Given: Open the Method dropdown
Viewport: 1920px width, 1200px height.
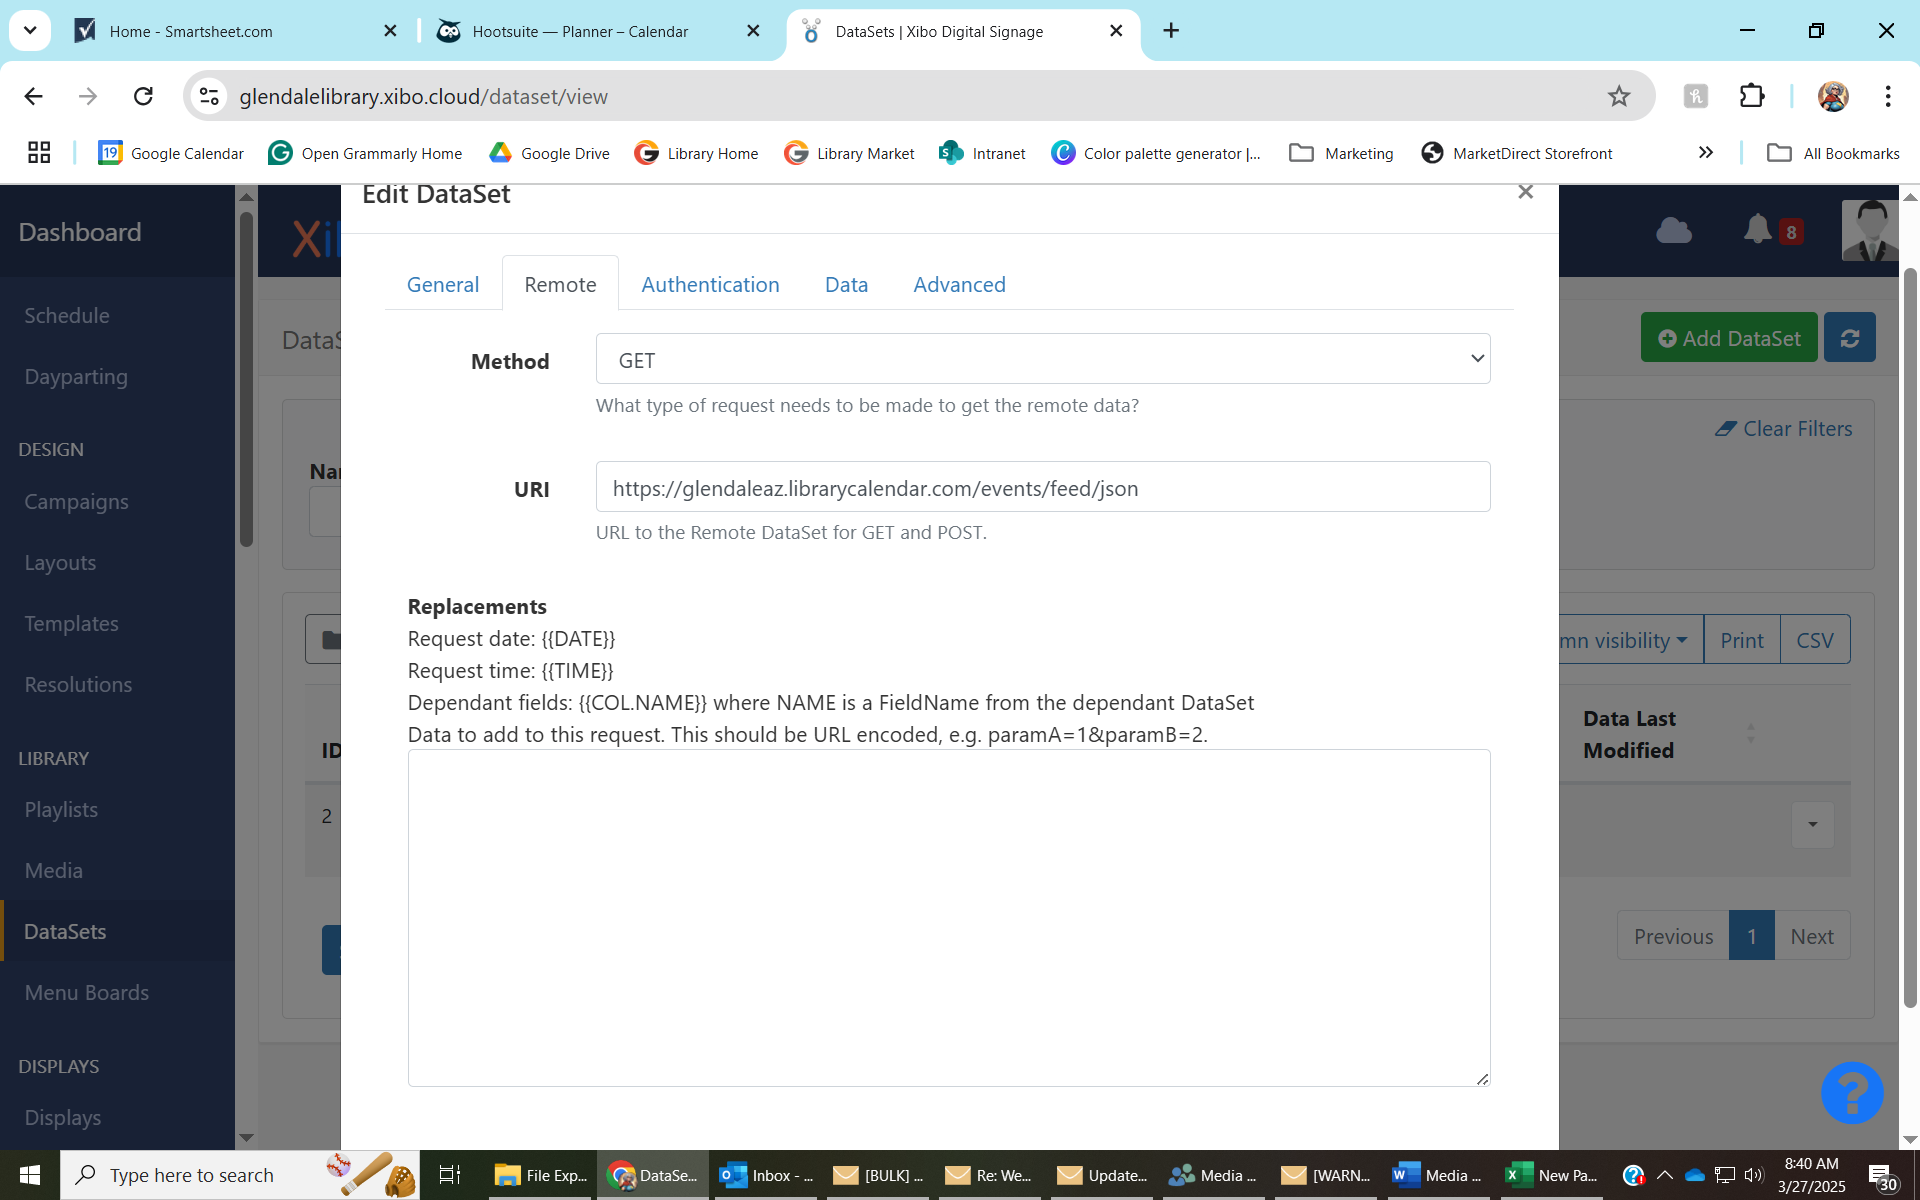Looking at the screenshot, I should click(x=1043, y=359).
